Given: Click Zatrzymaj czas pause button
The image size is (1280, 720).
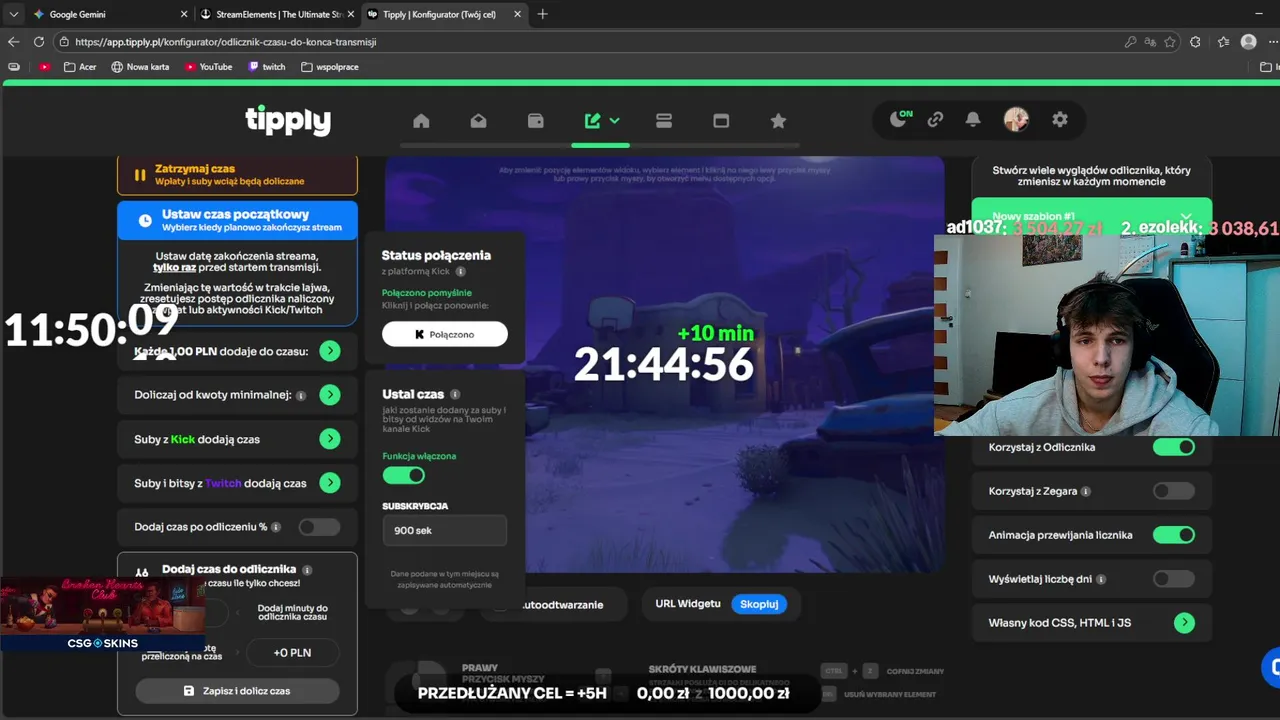Looking at the screenshot, I should pyautogui.click(x=237, y=175).
